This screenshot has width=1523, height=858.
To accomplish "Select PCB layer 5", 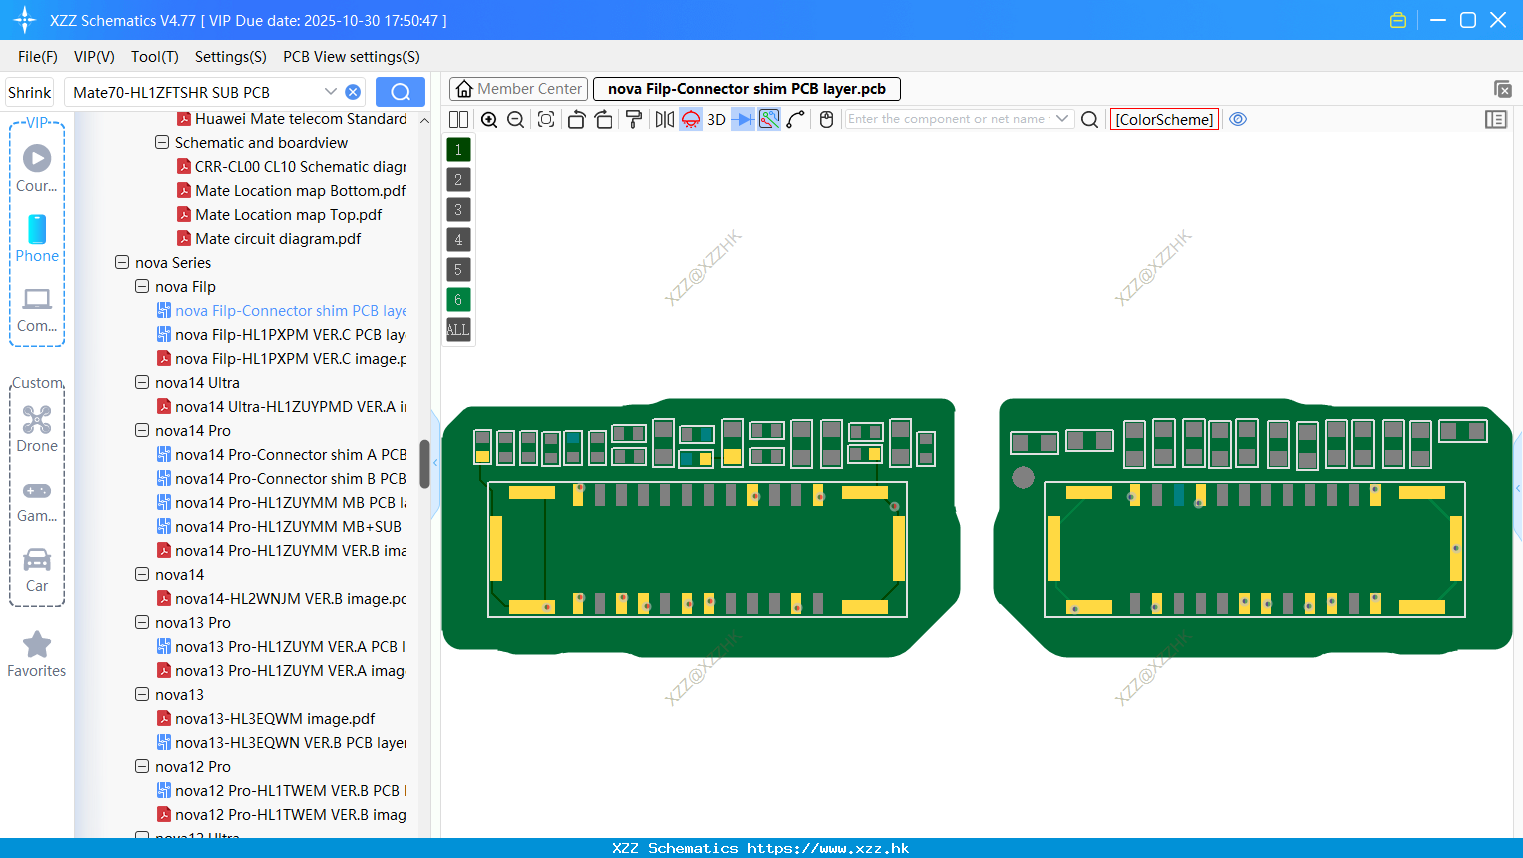I will click(458, 270).
